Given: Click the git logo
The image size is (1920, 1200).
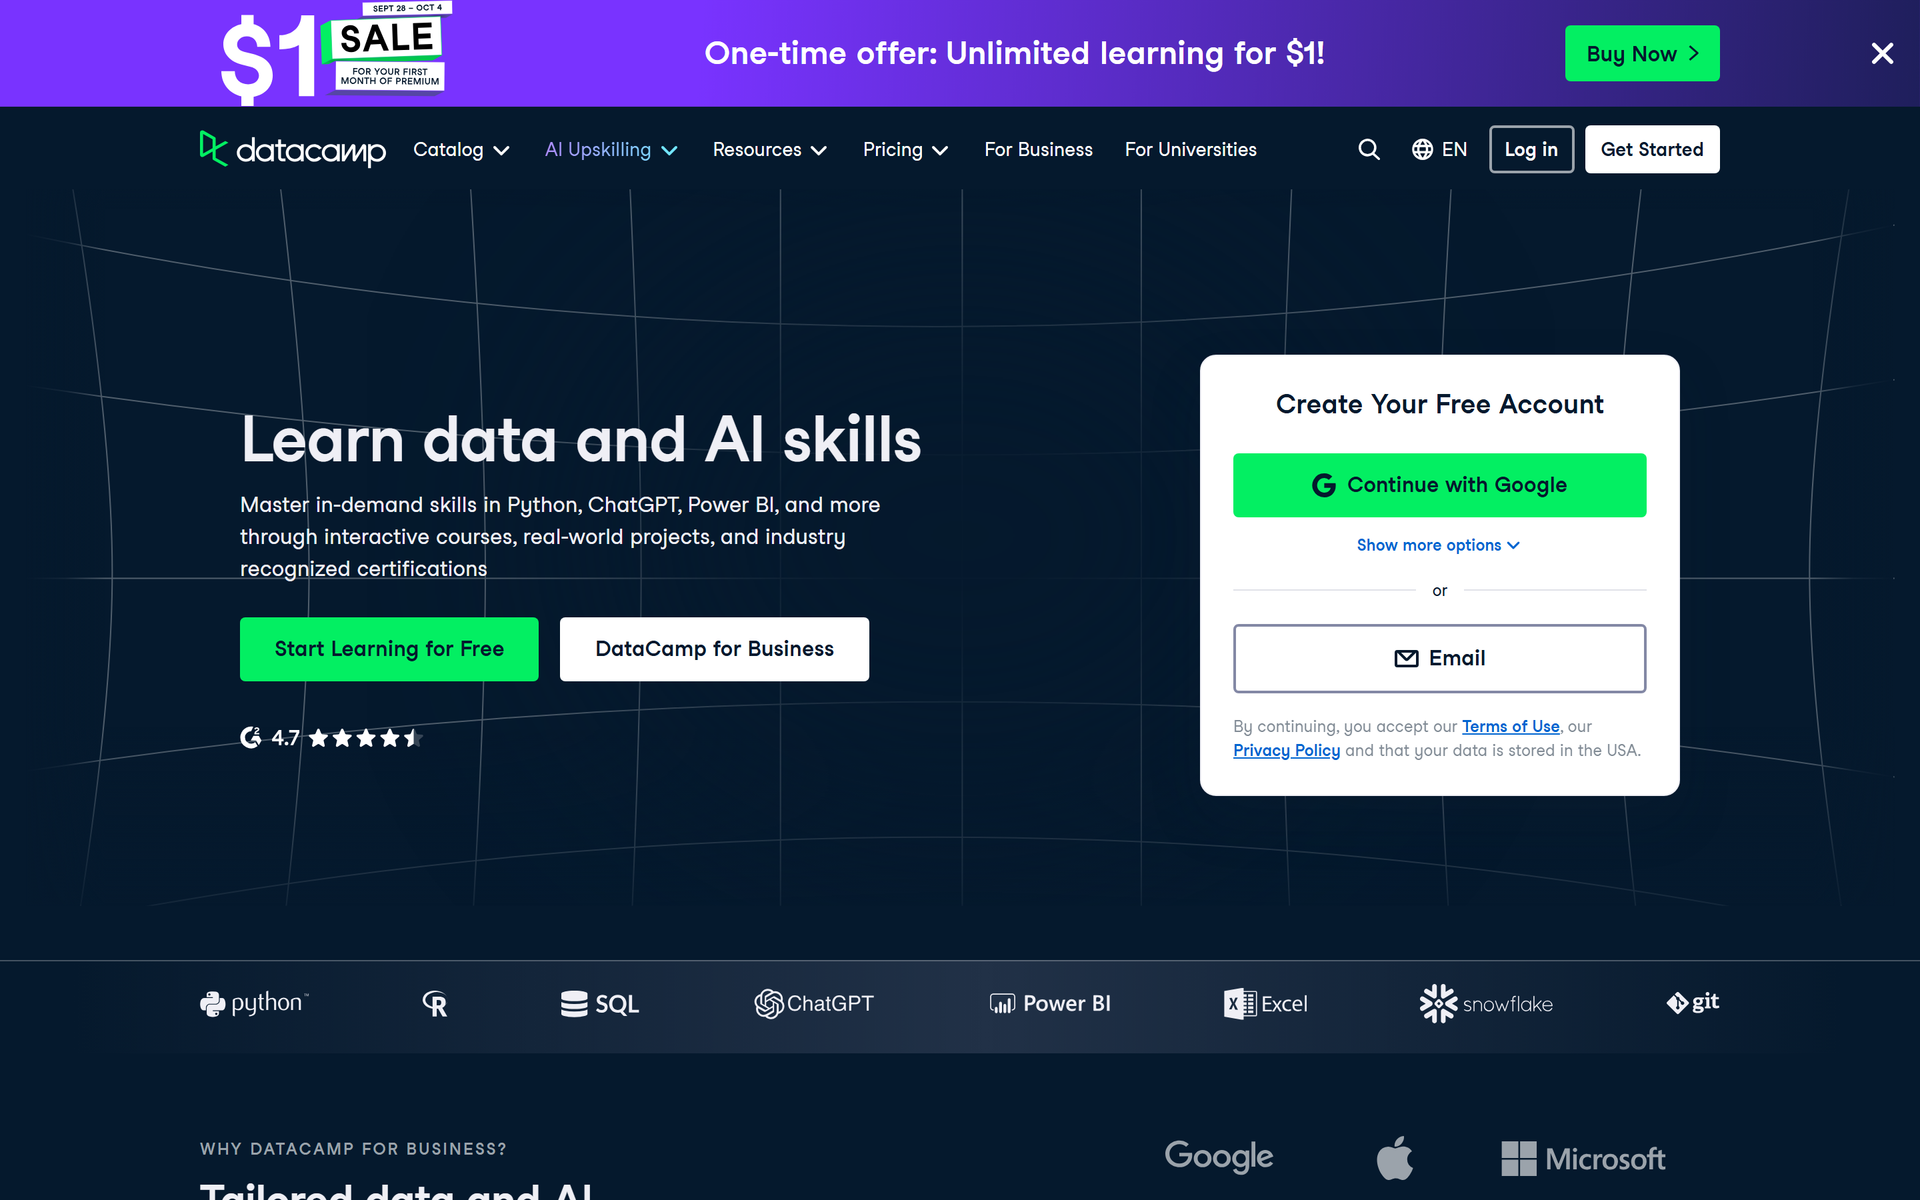Looking at the screenshot, I should click(x=1693, y=1002).
